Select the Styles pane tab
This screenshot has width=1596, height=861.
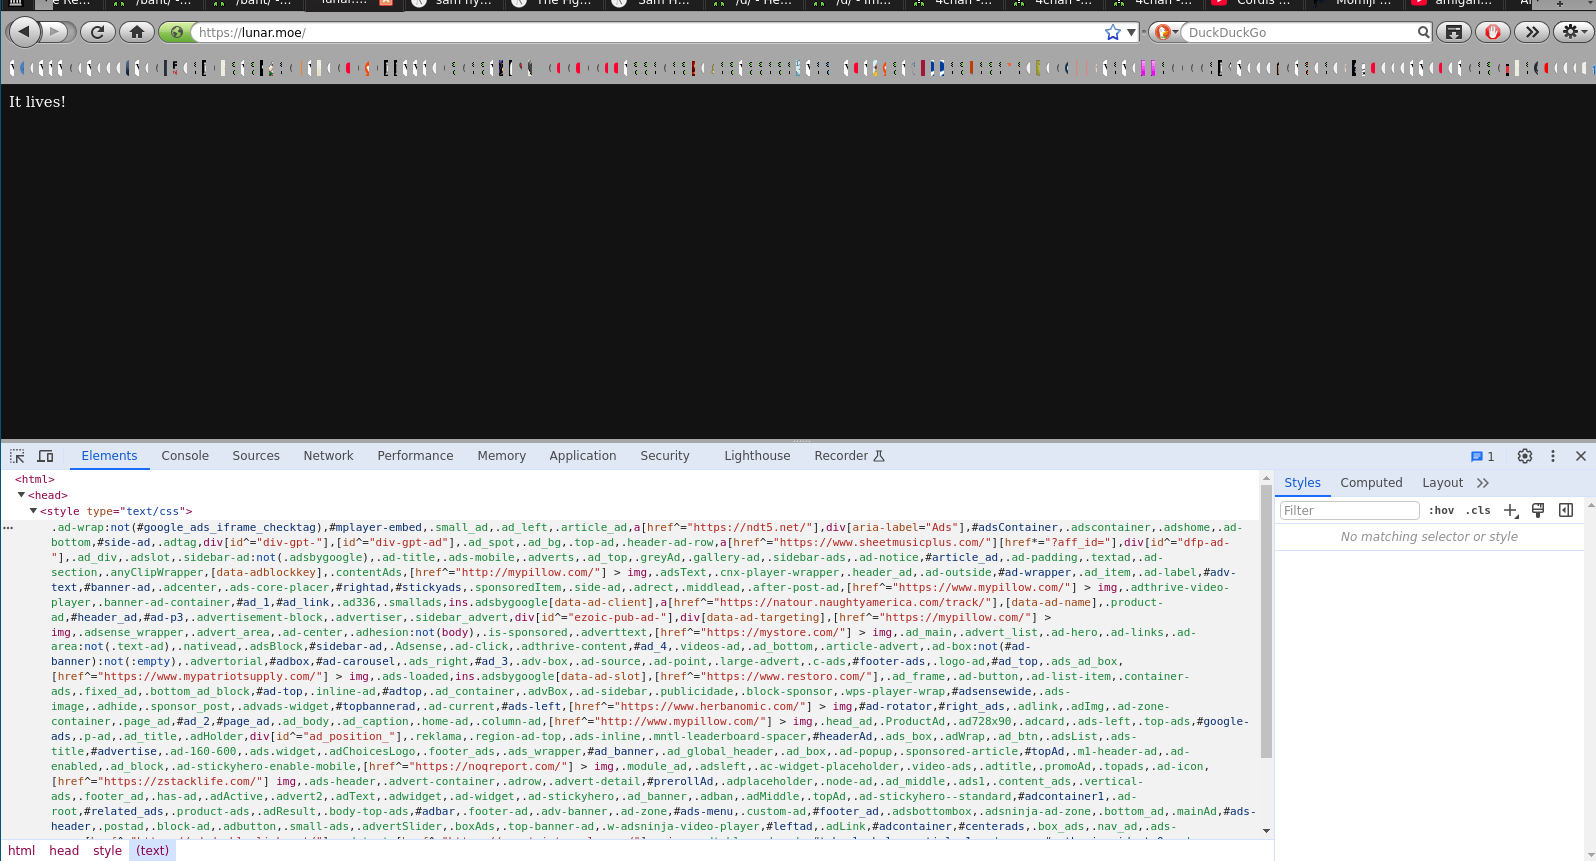(1302, 483)
